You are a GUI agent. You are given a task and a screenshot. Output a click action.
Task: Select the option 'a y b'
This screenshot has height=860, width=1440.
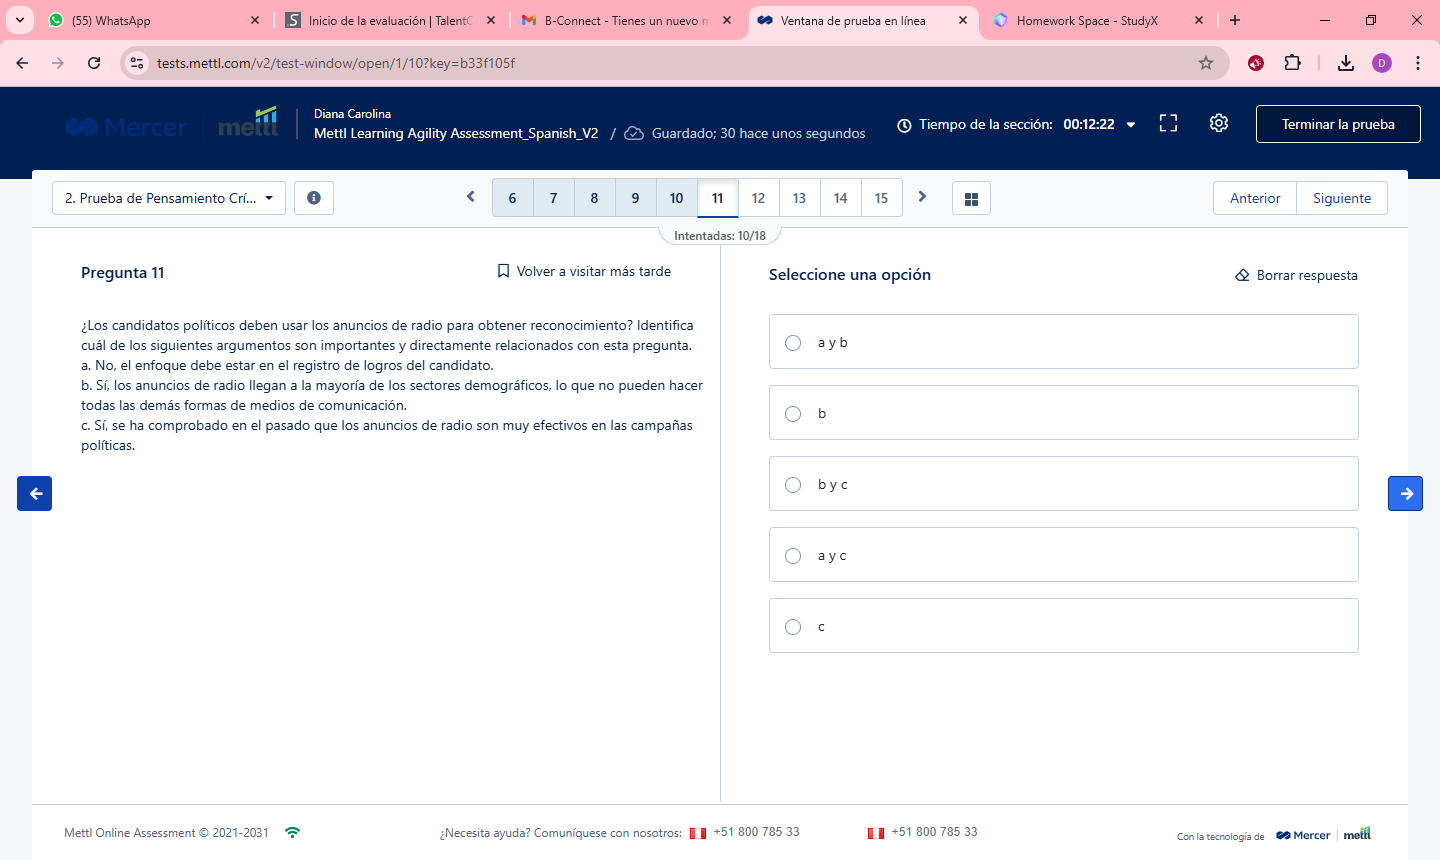pyautogui.click(x=1063, y=342)
